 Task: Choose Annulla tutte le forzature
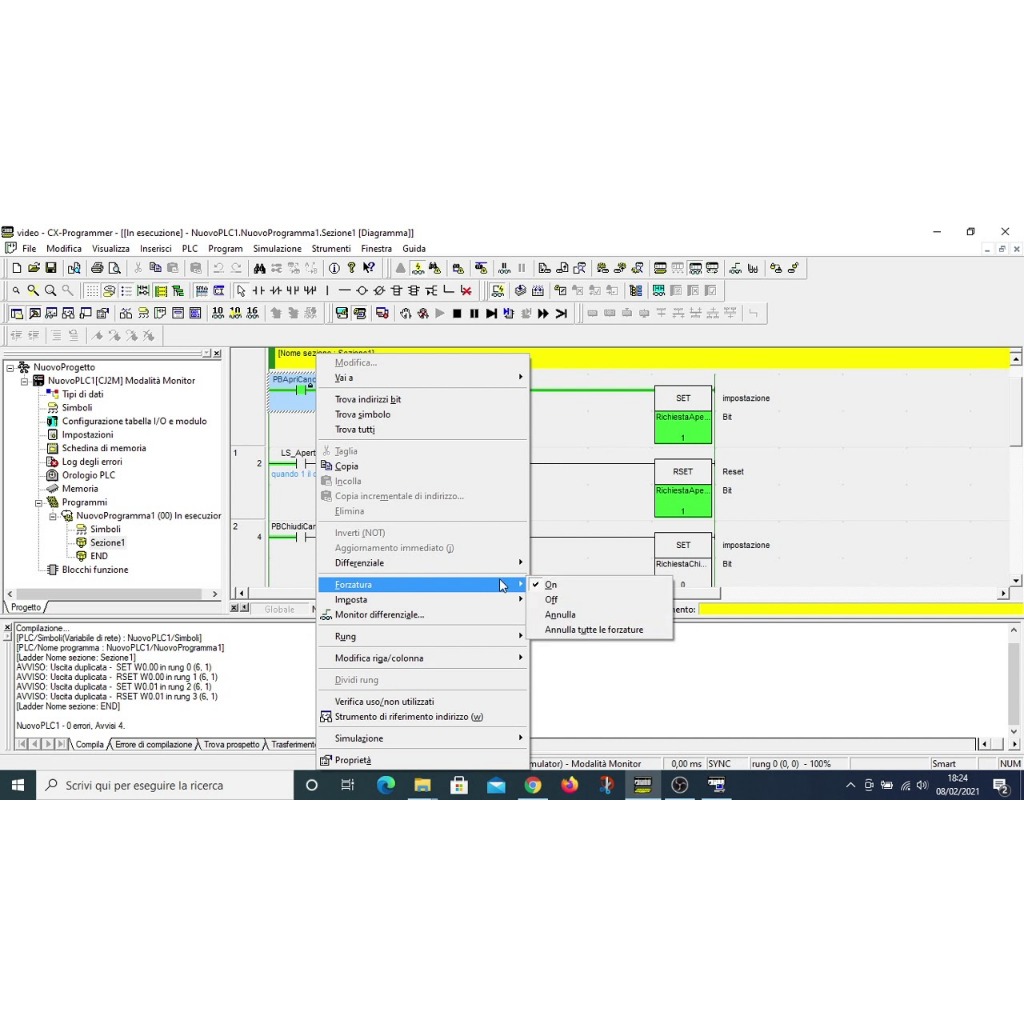click(x=601, y=630)
